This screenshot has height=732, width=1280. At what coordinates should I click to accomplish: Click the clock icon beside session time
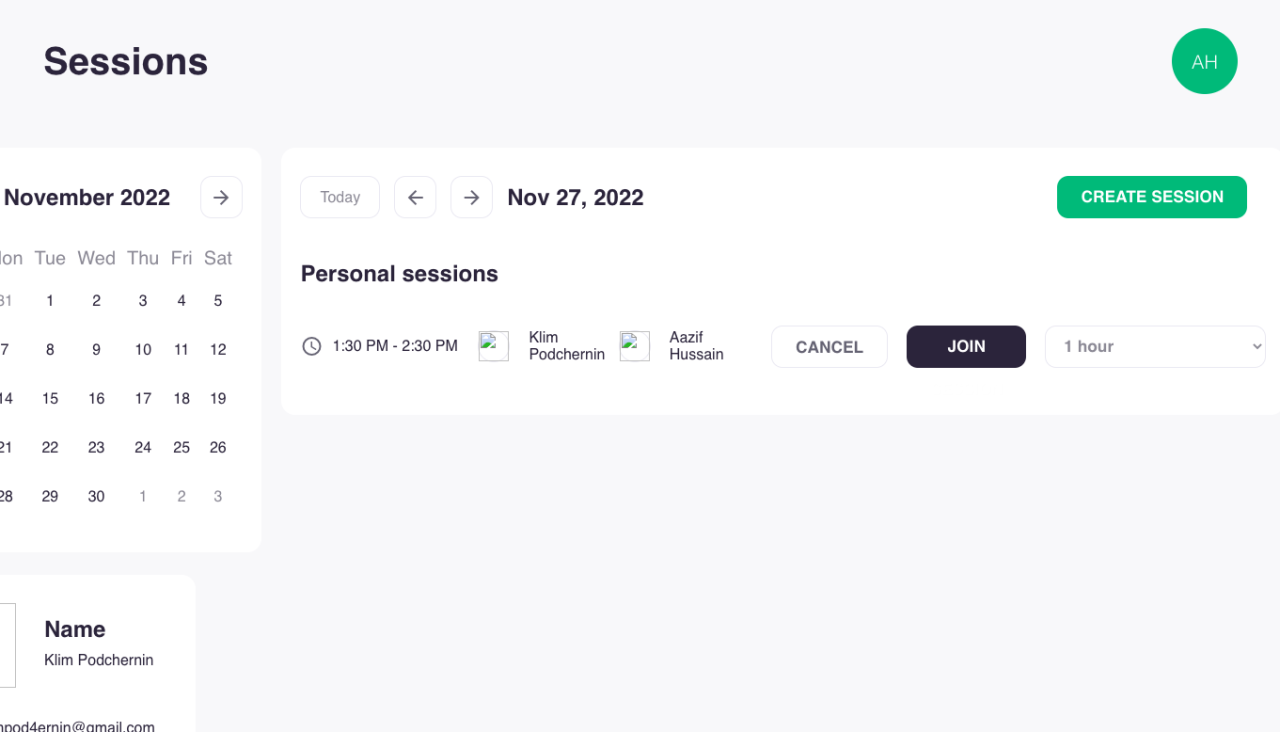[312, 346]
